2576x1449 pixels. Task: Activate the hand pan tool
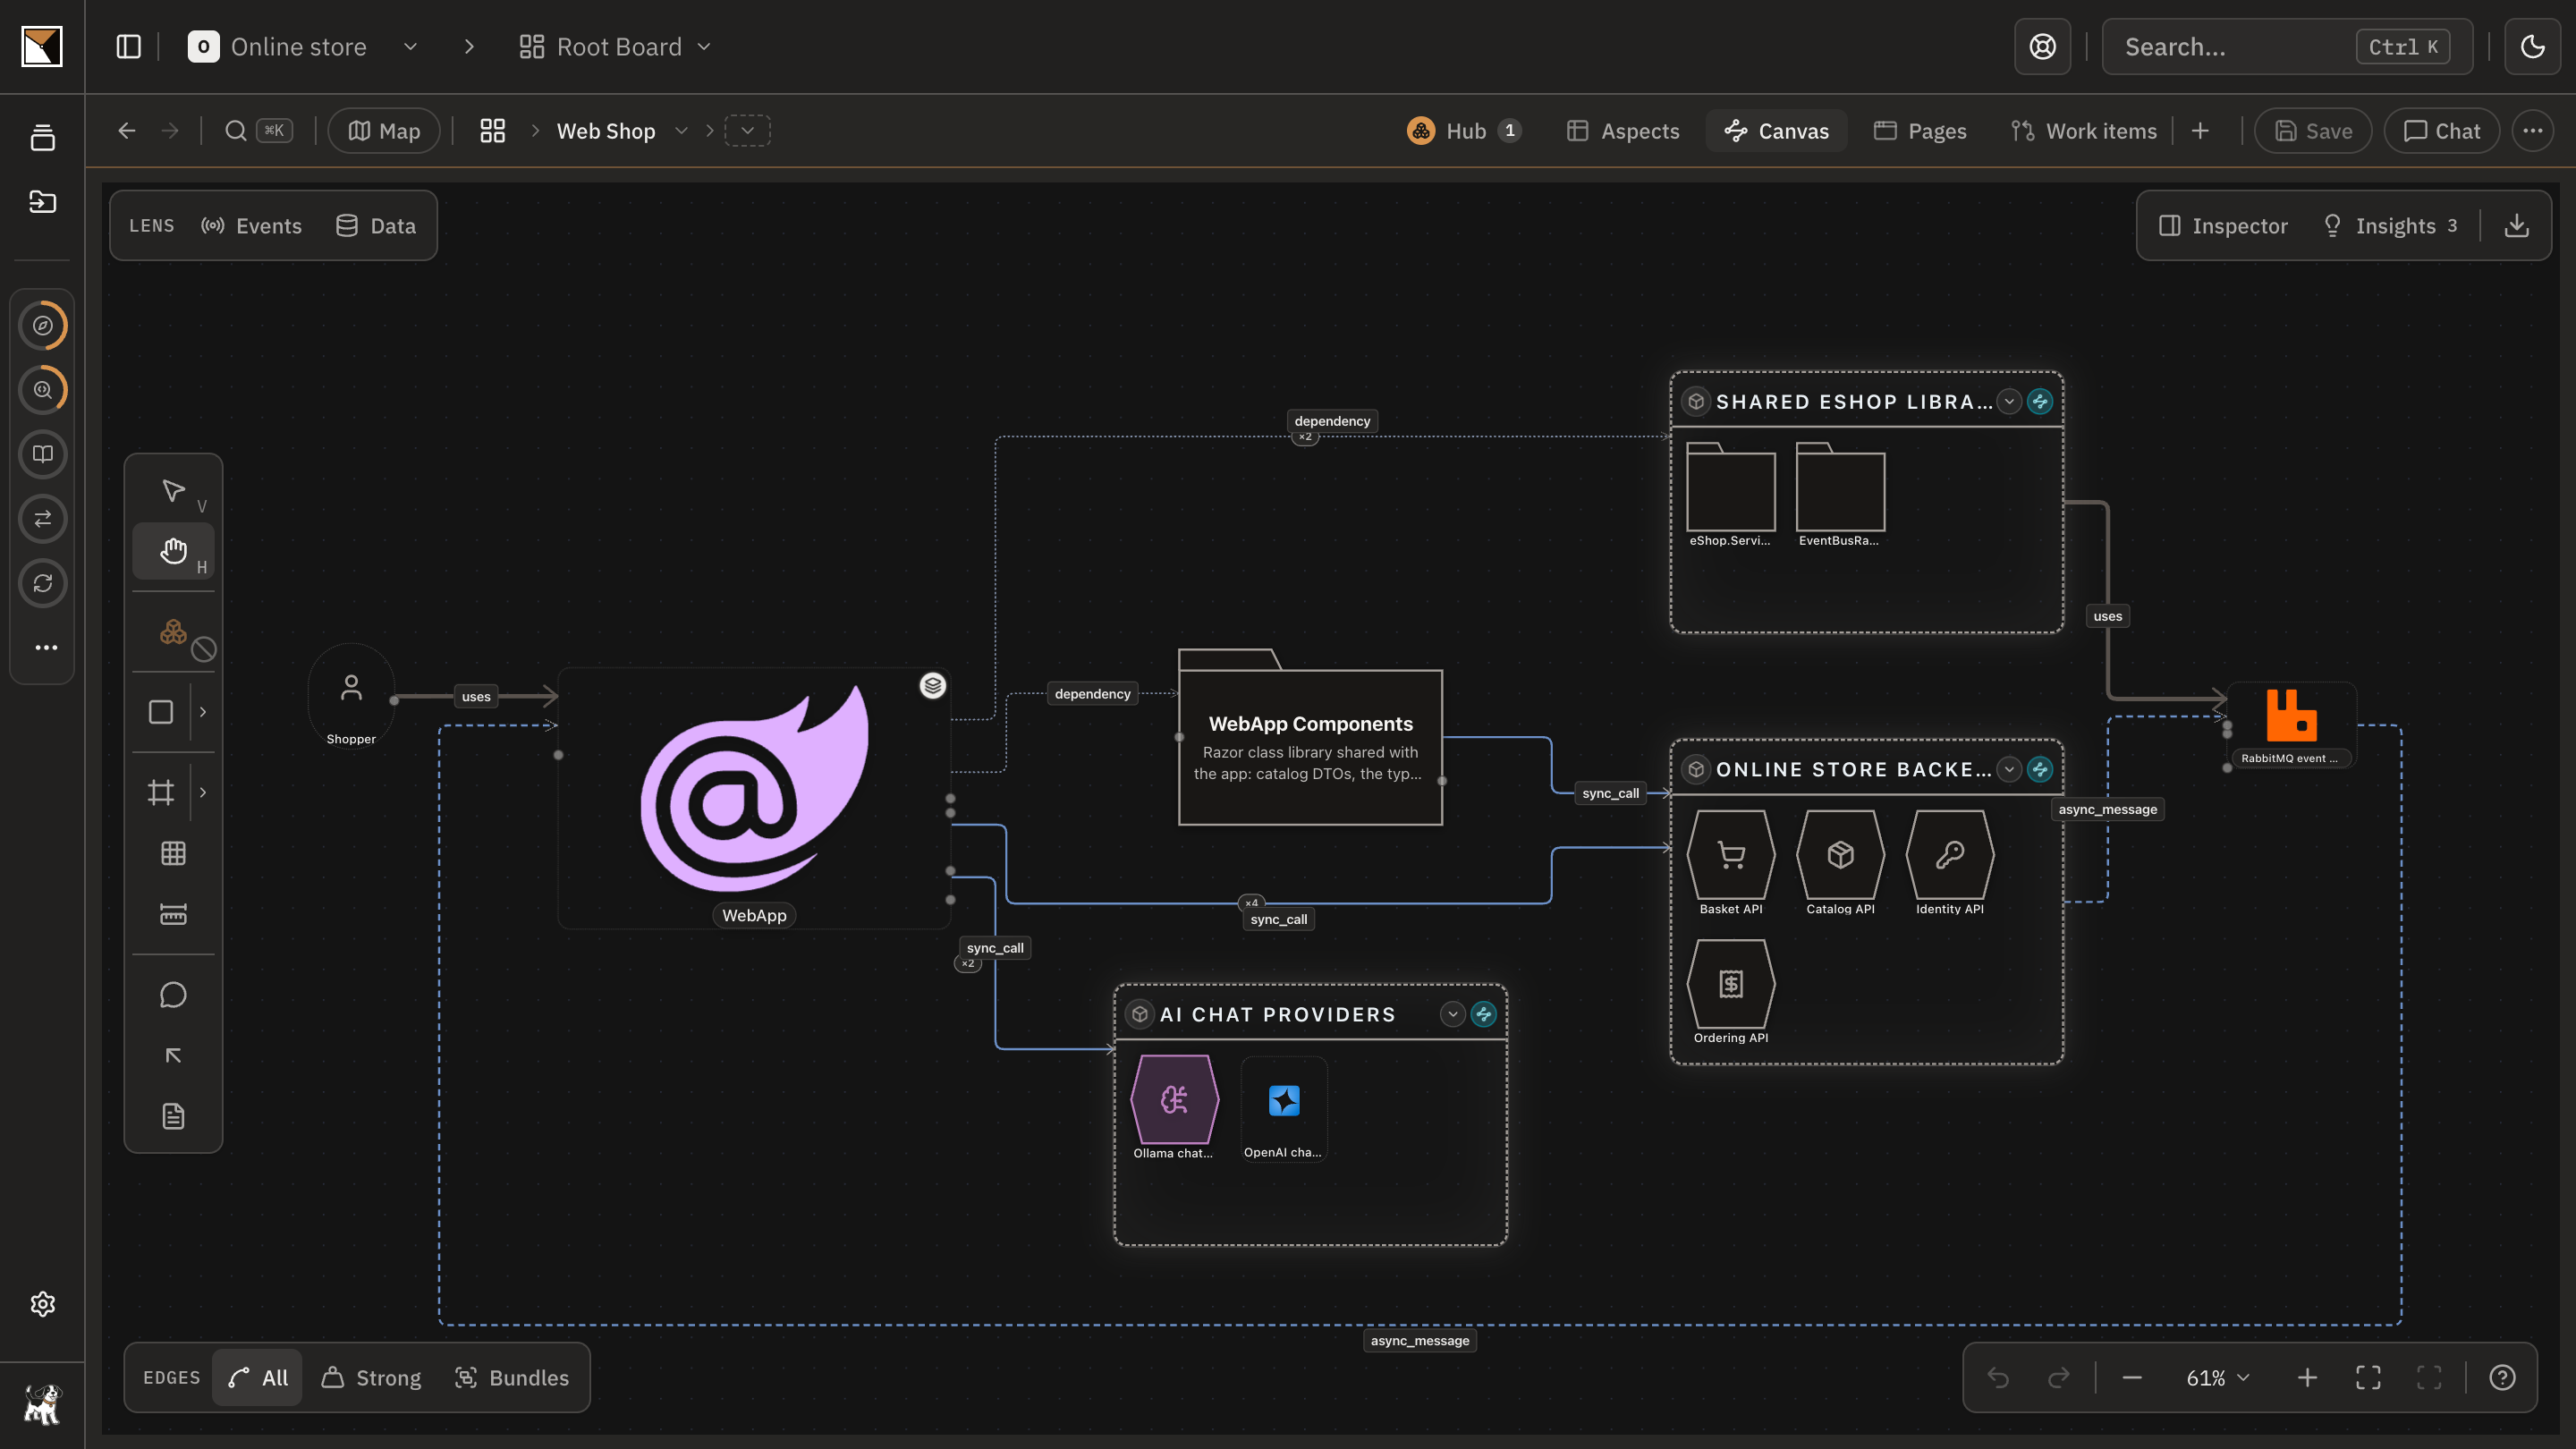pyautogui.click(x=173, y=551)
